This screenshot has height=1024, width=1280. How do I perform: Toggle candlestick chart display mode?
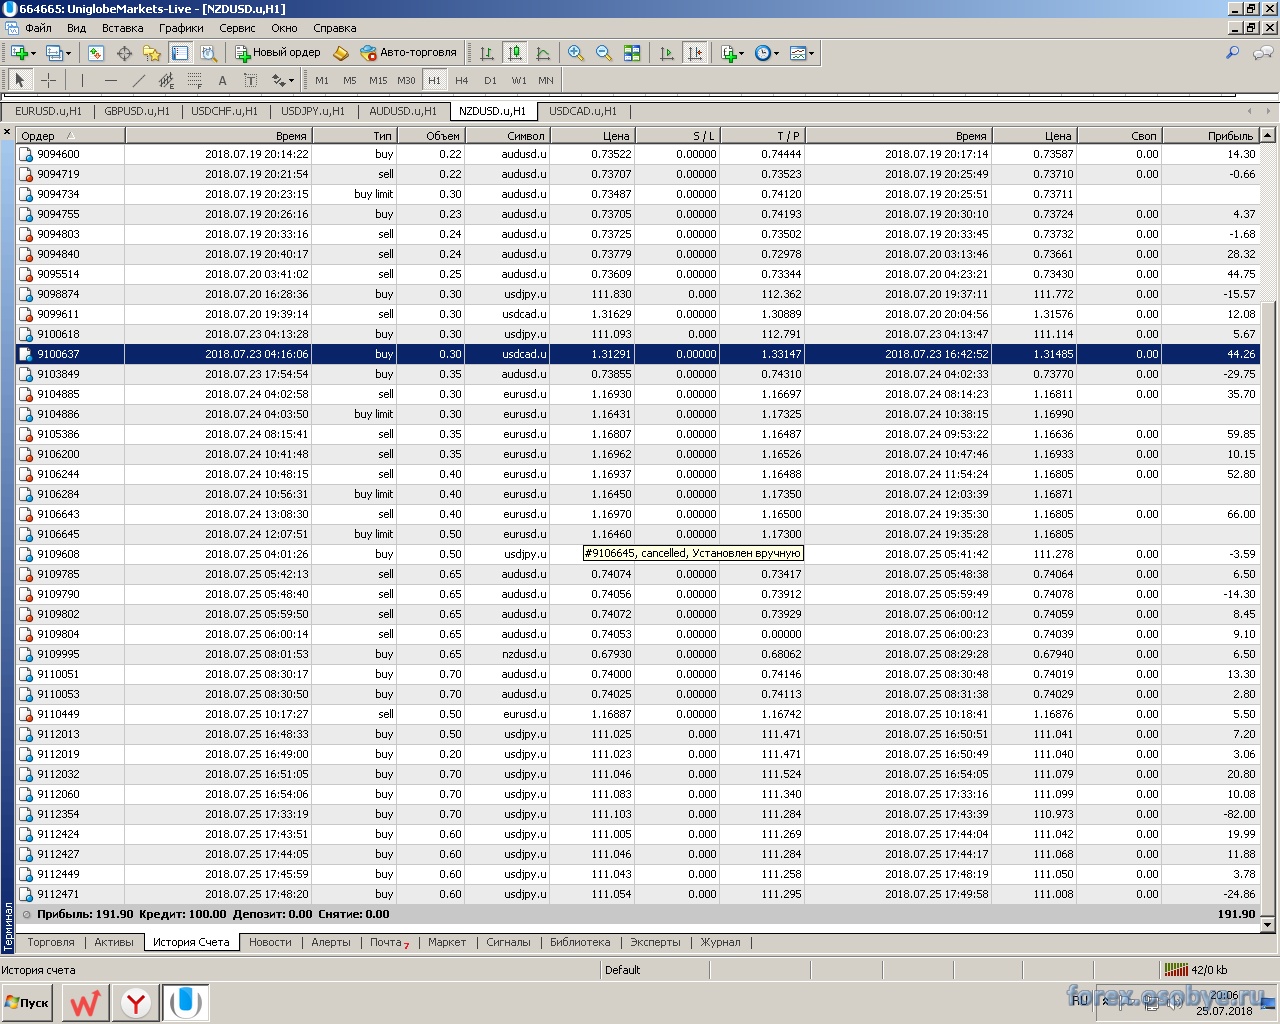(x=515, y=53)
